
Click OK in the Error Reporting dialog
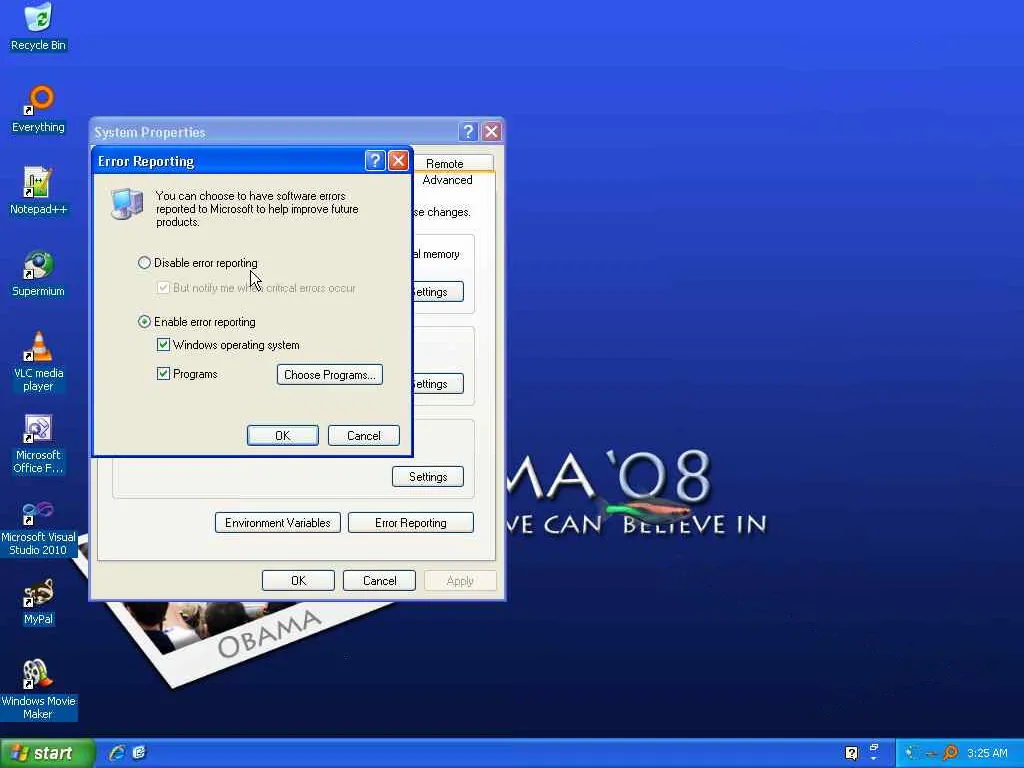[x=283, y=436]
